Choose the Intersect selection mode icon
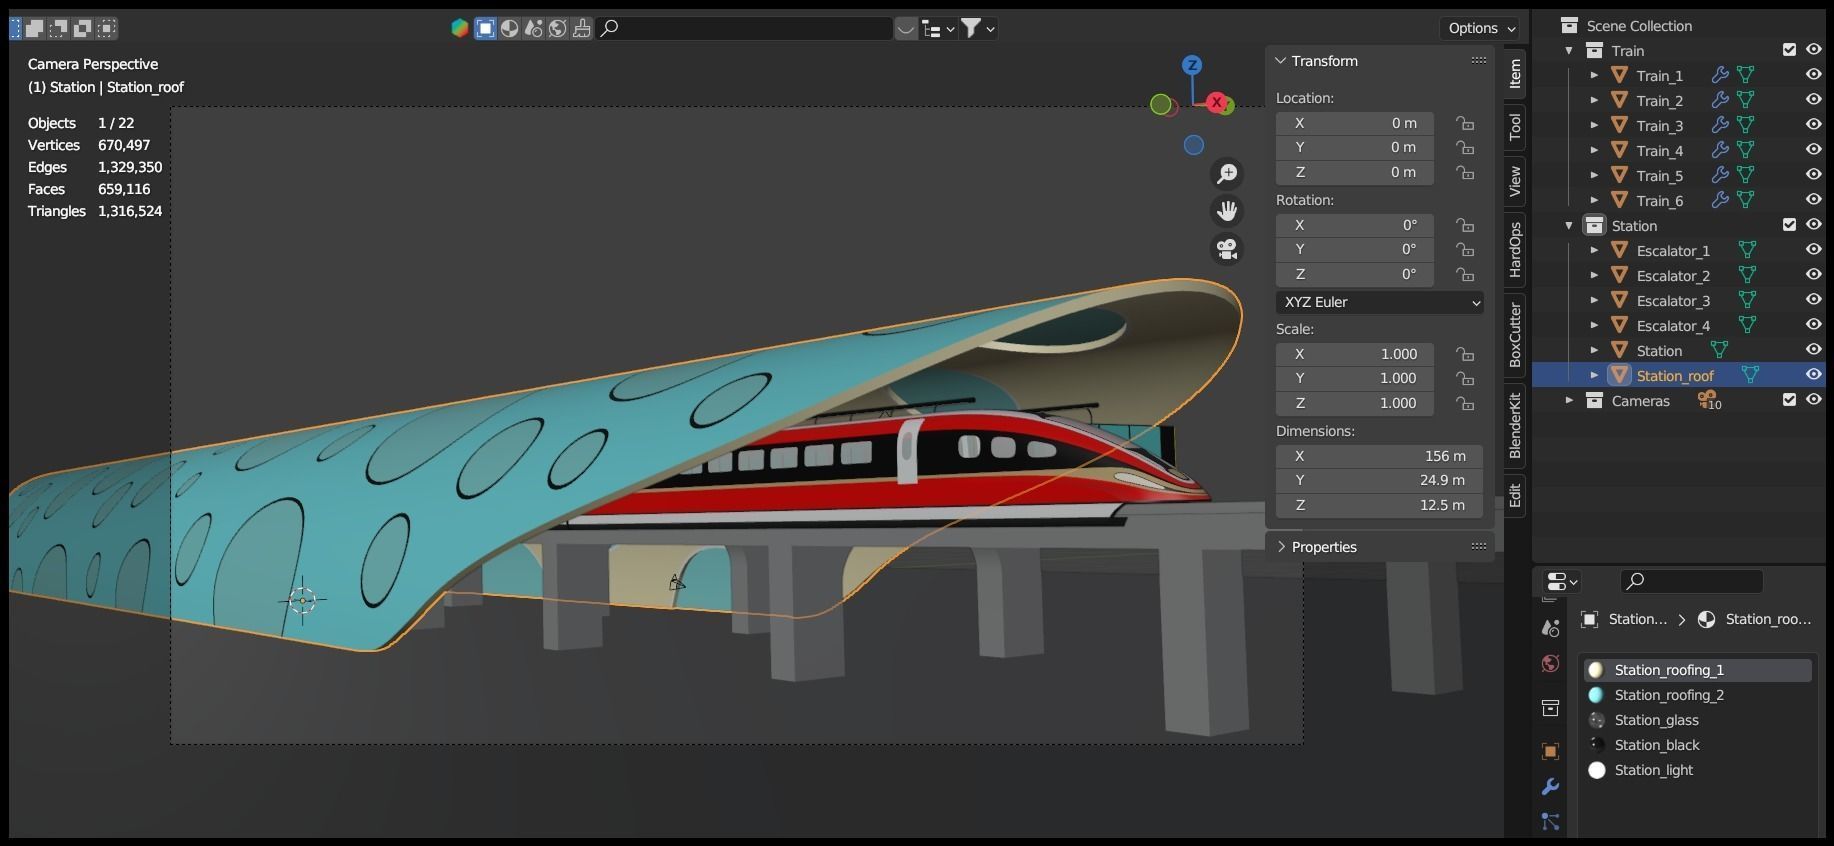The image size is (1834, 846). click(106, 28)
